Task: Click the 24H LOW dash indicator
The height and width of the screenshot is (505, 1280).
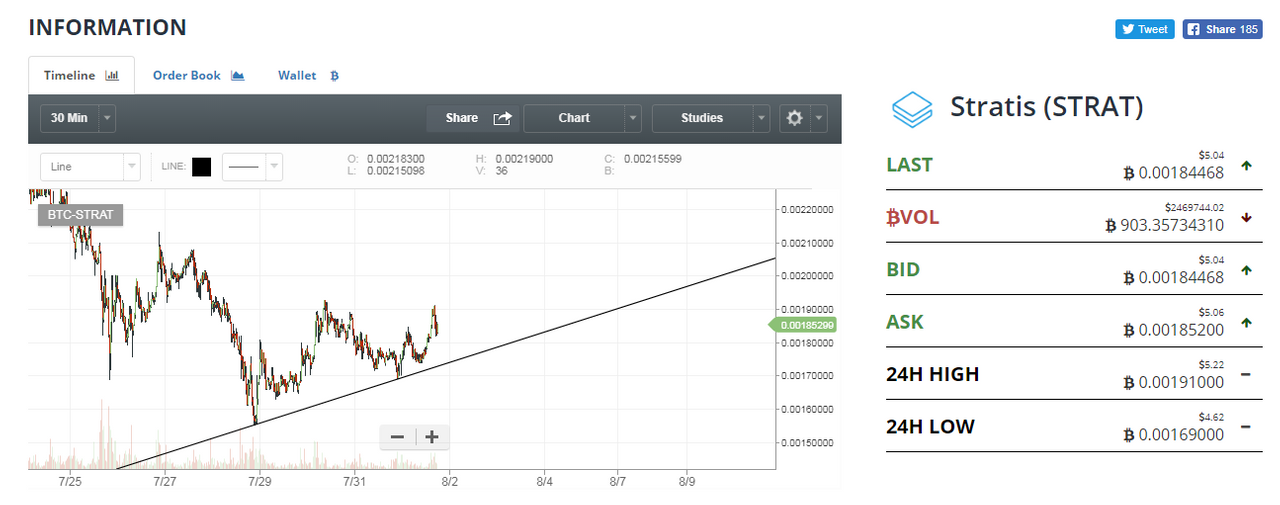Action: [1246, 427]
